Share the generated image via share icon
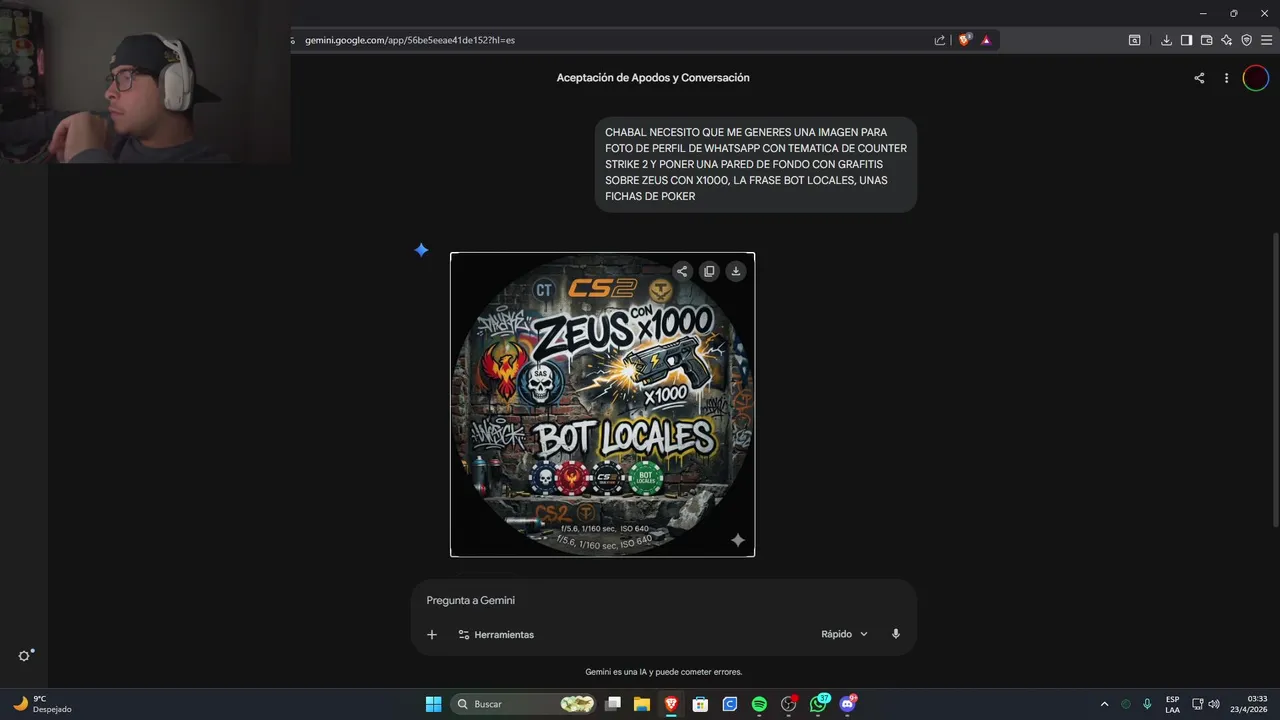The height and width of the screenshot is (720, 1280). (682, 271)
